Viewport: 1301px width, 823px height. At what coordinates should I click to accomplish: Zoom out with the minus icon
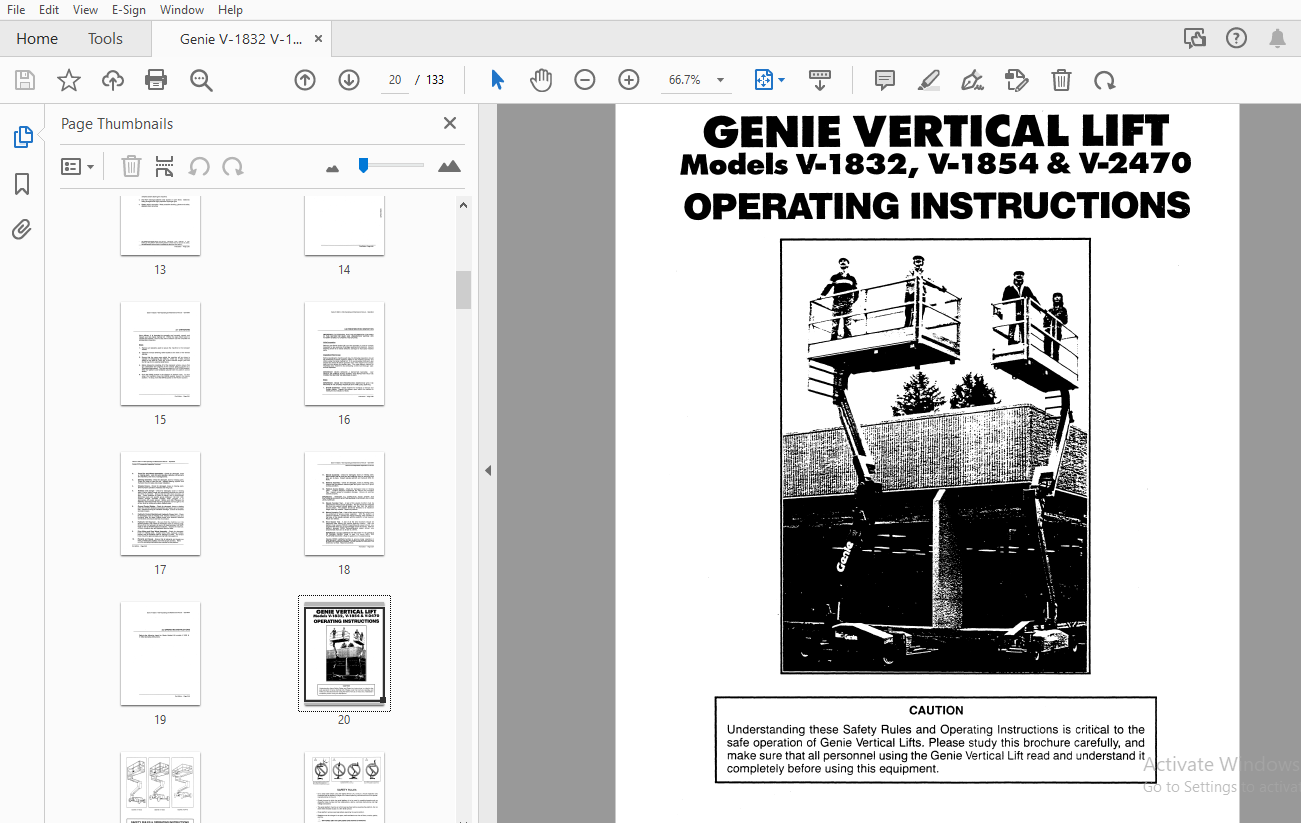[x=585, y=80]
